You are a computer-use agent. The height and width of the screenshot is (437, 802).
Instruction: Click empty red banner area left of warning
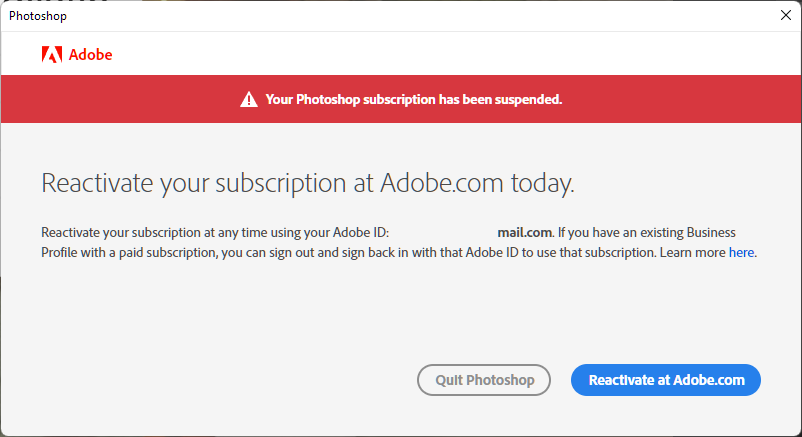tap(120, 99)
